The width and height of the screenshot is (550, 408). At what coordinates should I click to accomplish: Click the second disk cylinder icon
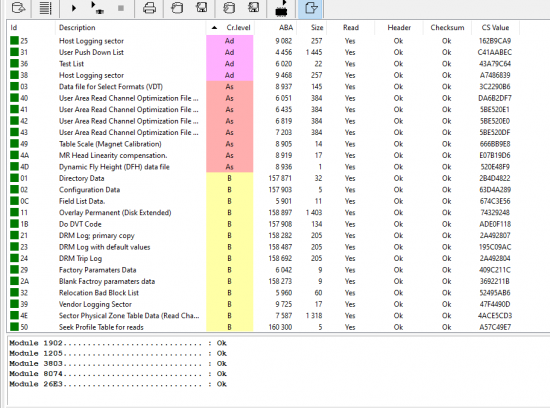(x=229, y=8)
